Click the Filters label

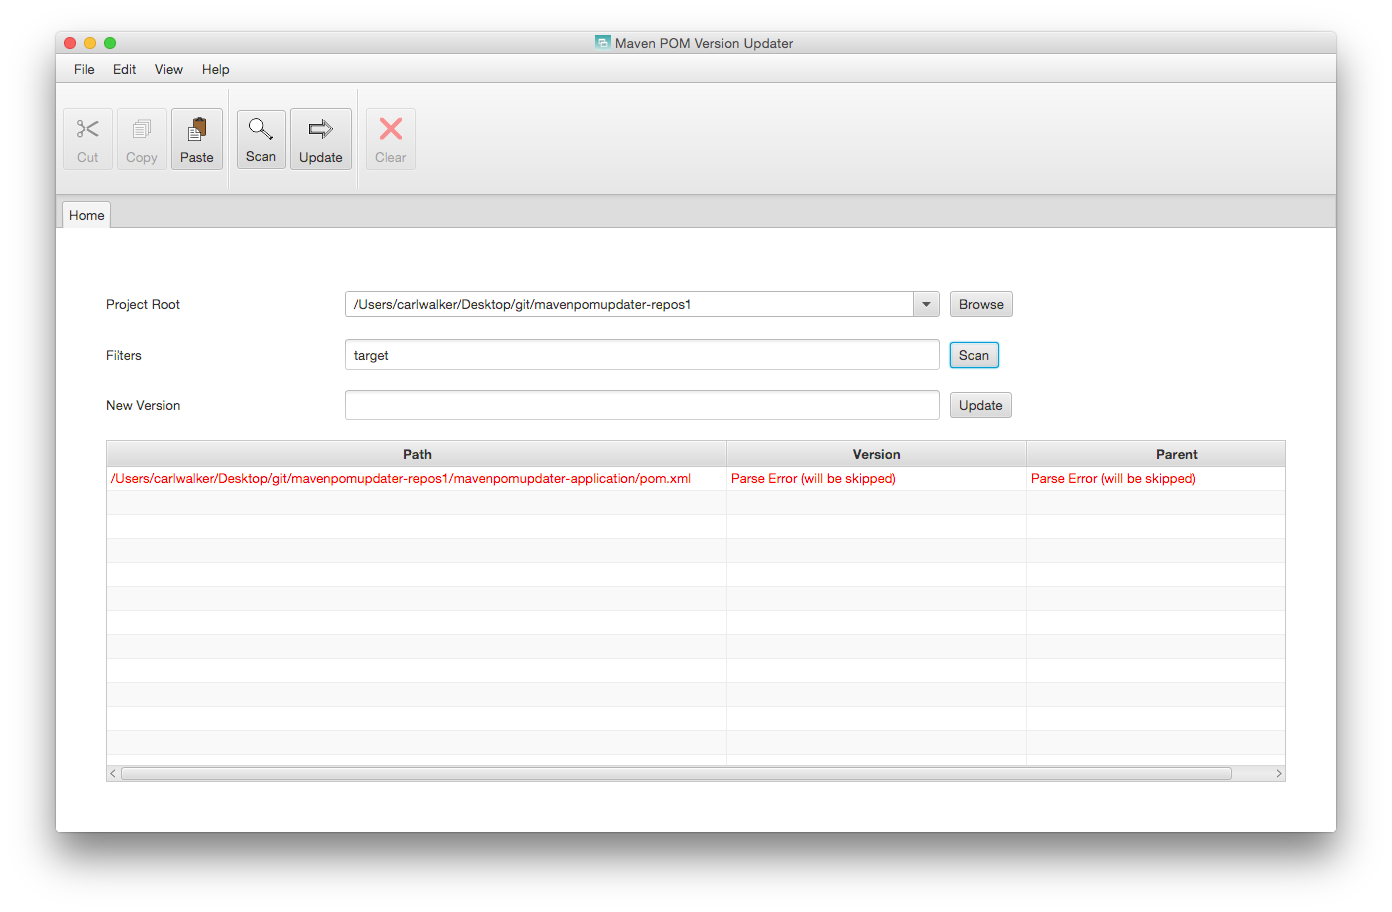tap(124, 355)
